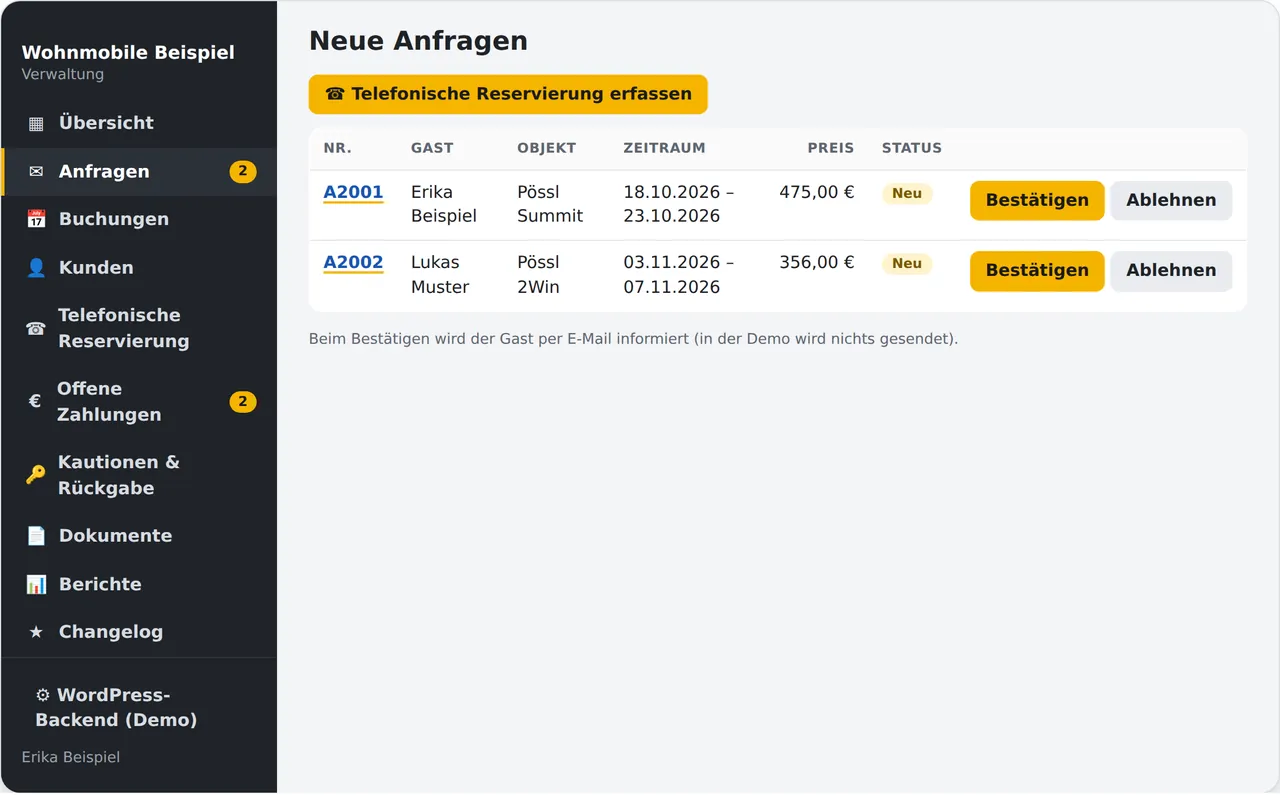Click the Offene Zahlungen count badge
The height and width of the screenshot is (795, 1280).
pyautogui.click(x=243, y=402)
